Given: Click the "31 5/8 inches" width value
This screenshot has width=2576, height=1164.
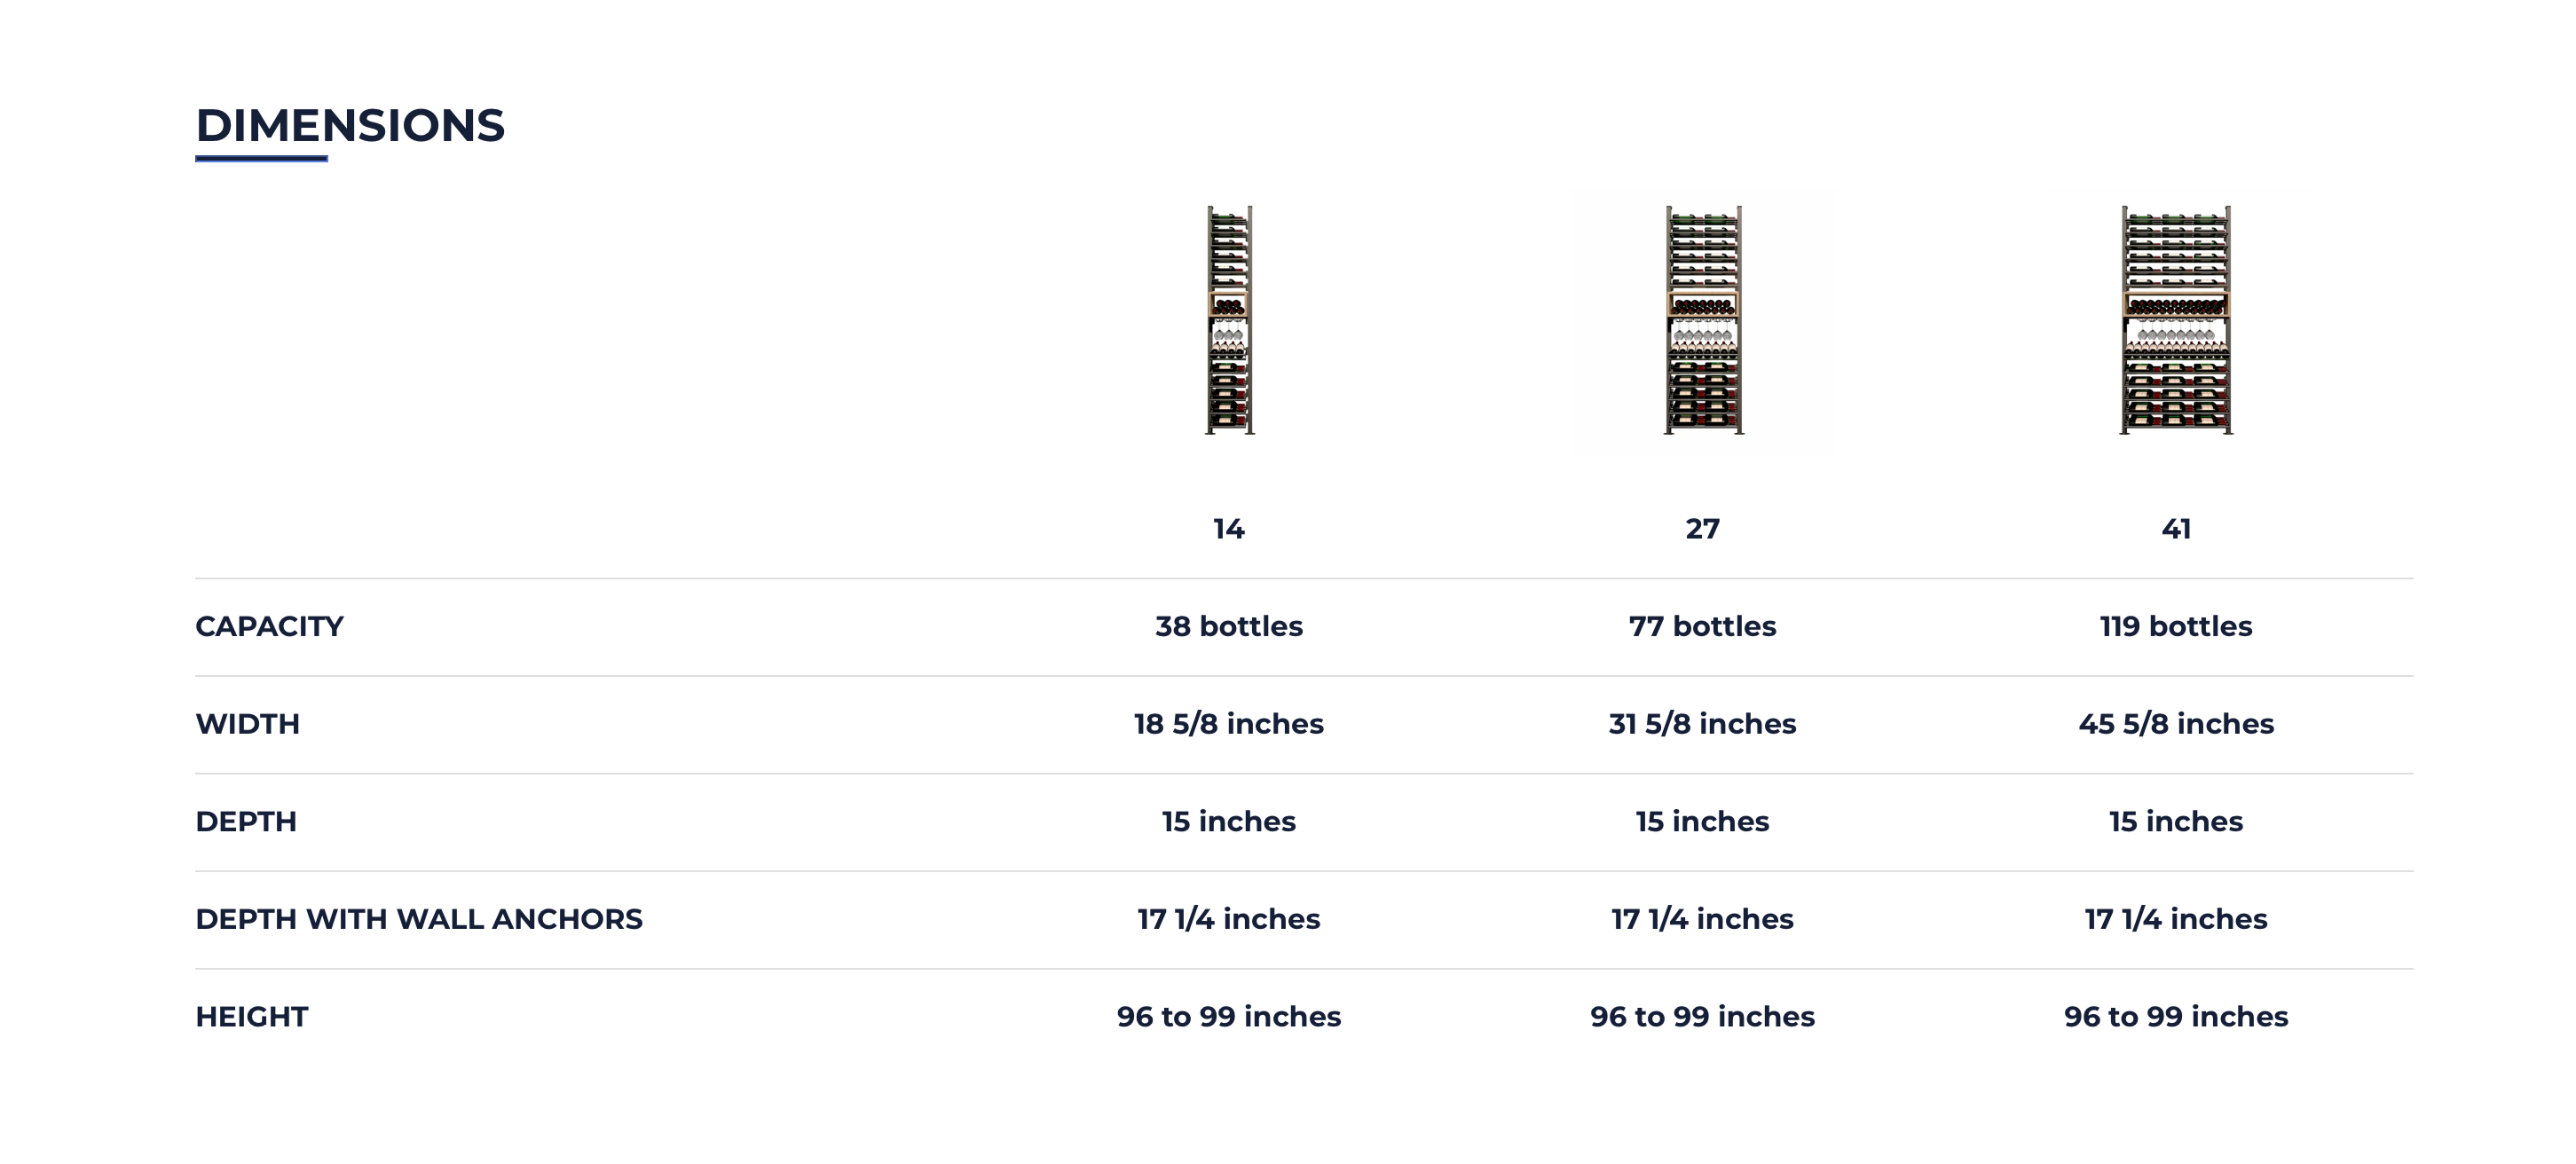Looking at the screenshot, I should [x=1703, y=724].
